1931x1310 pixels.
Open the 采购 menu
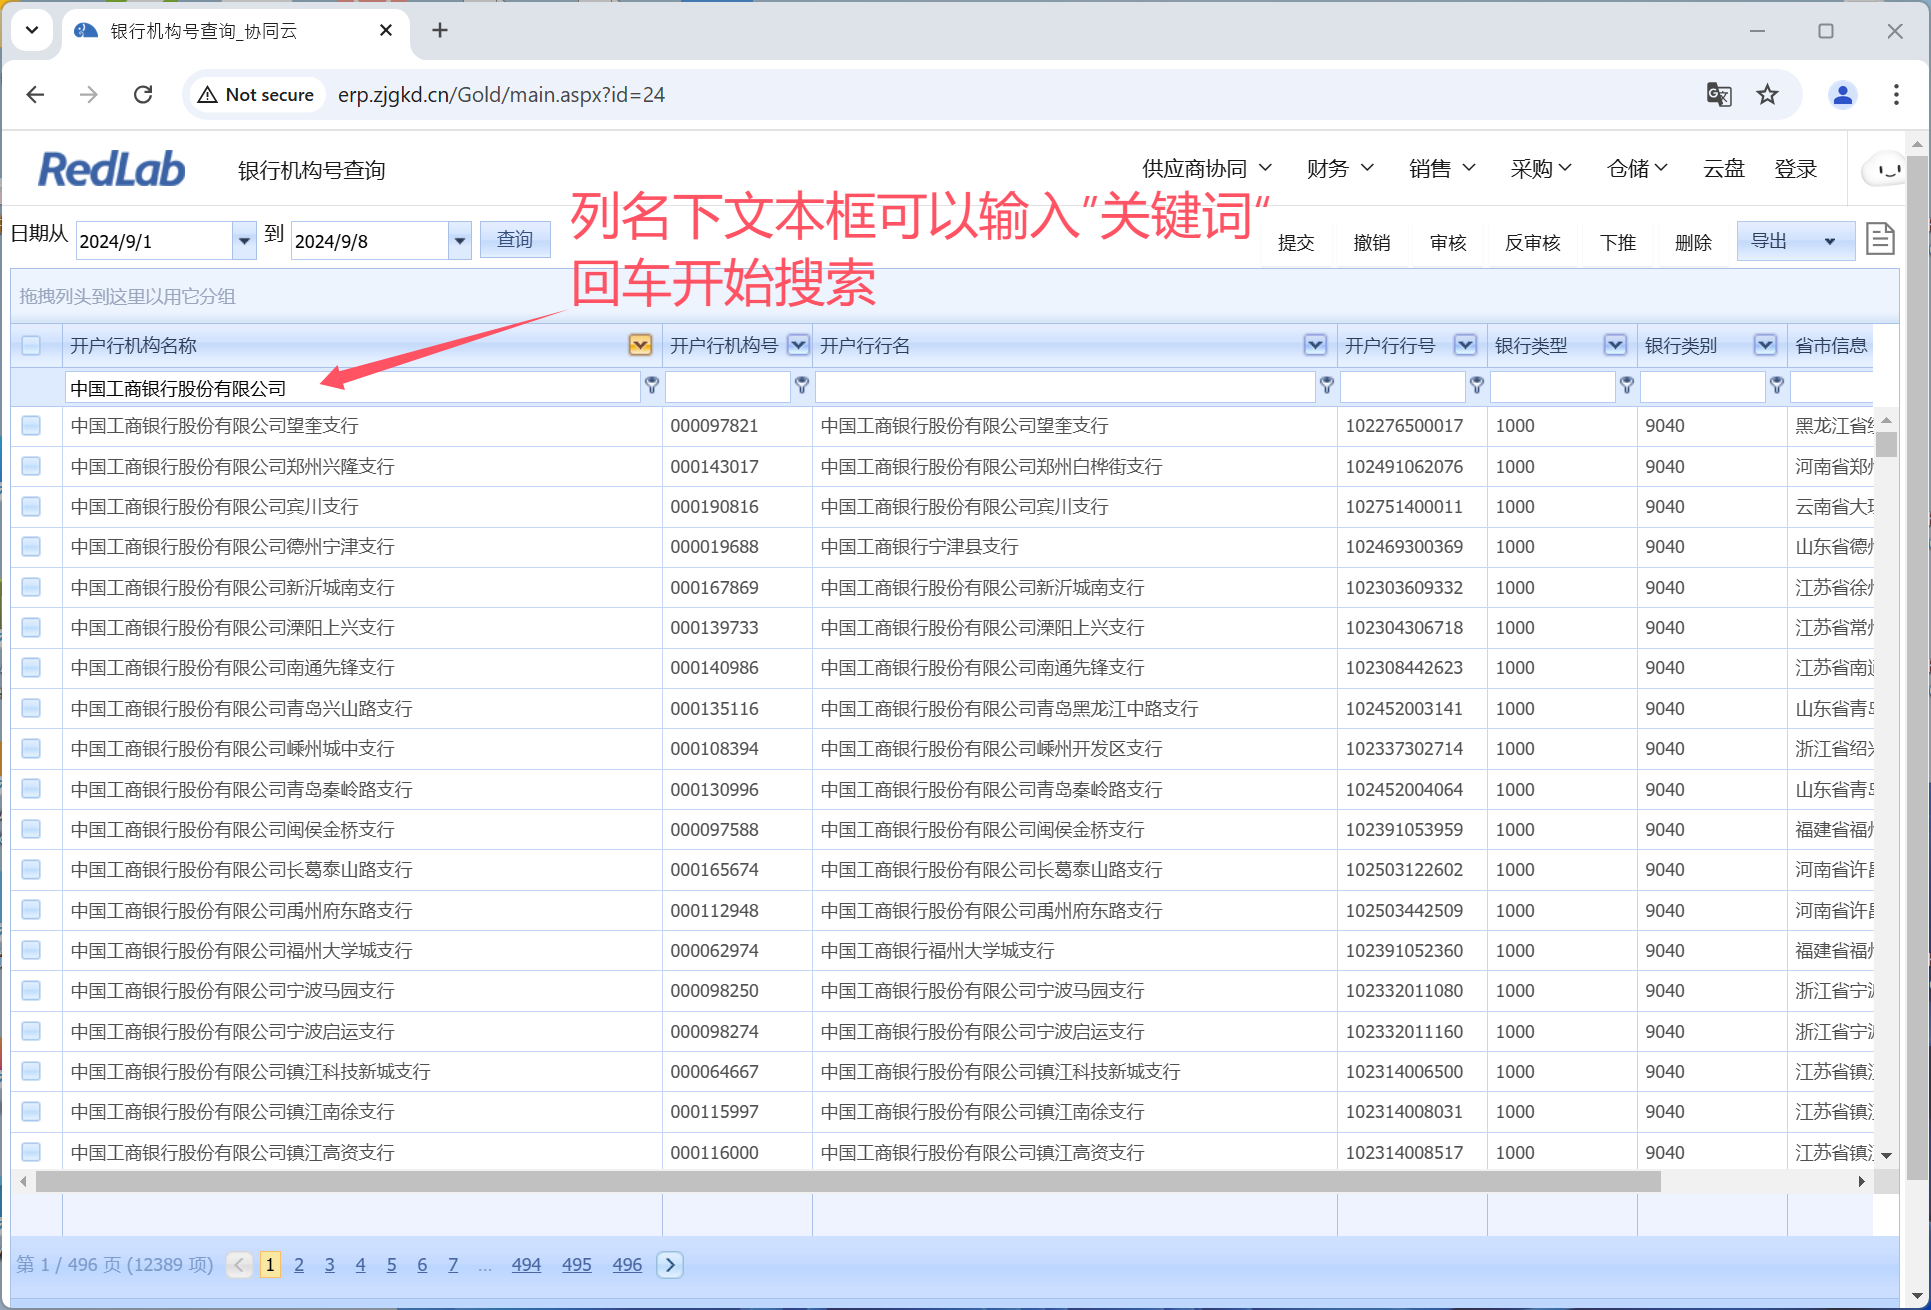click(x=1541, y=169)
